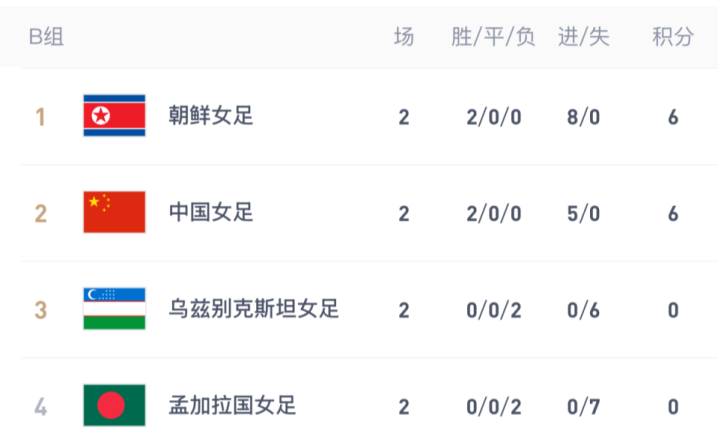Click the Uzbekistan flag icon
Screen dimensions: 718x448
[114, 309]
